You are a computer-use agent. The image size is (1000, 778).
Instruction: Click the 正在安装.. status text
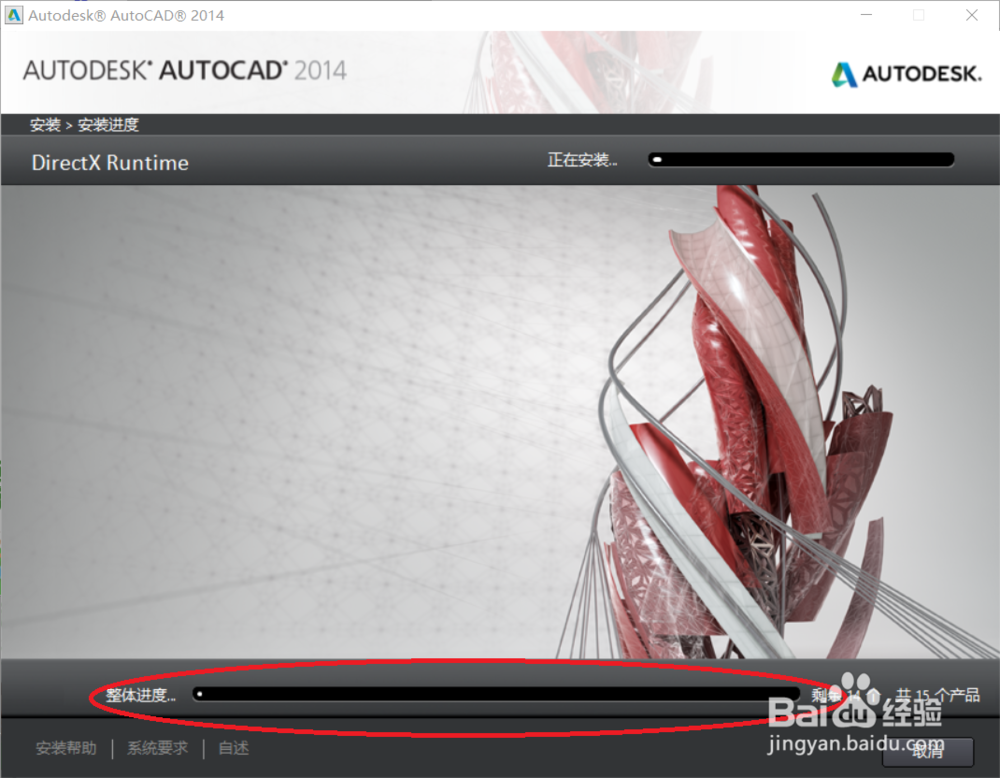582,160
